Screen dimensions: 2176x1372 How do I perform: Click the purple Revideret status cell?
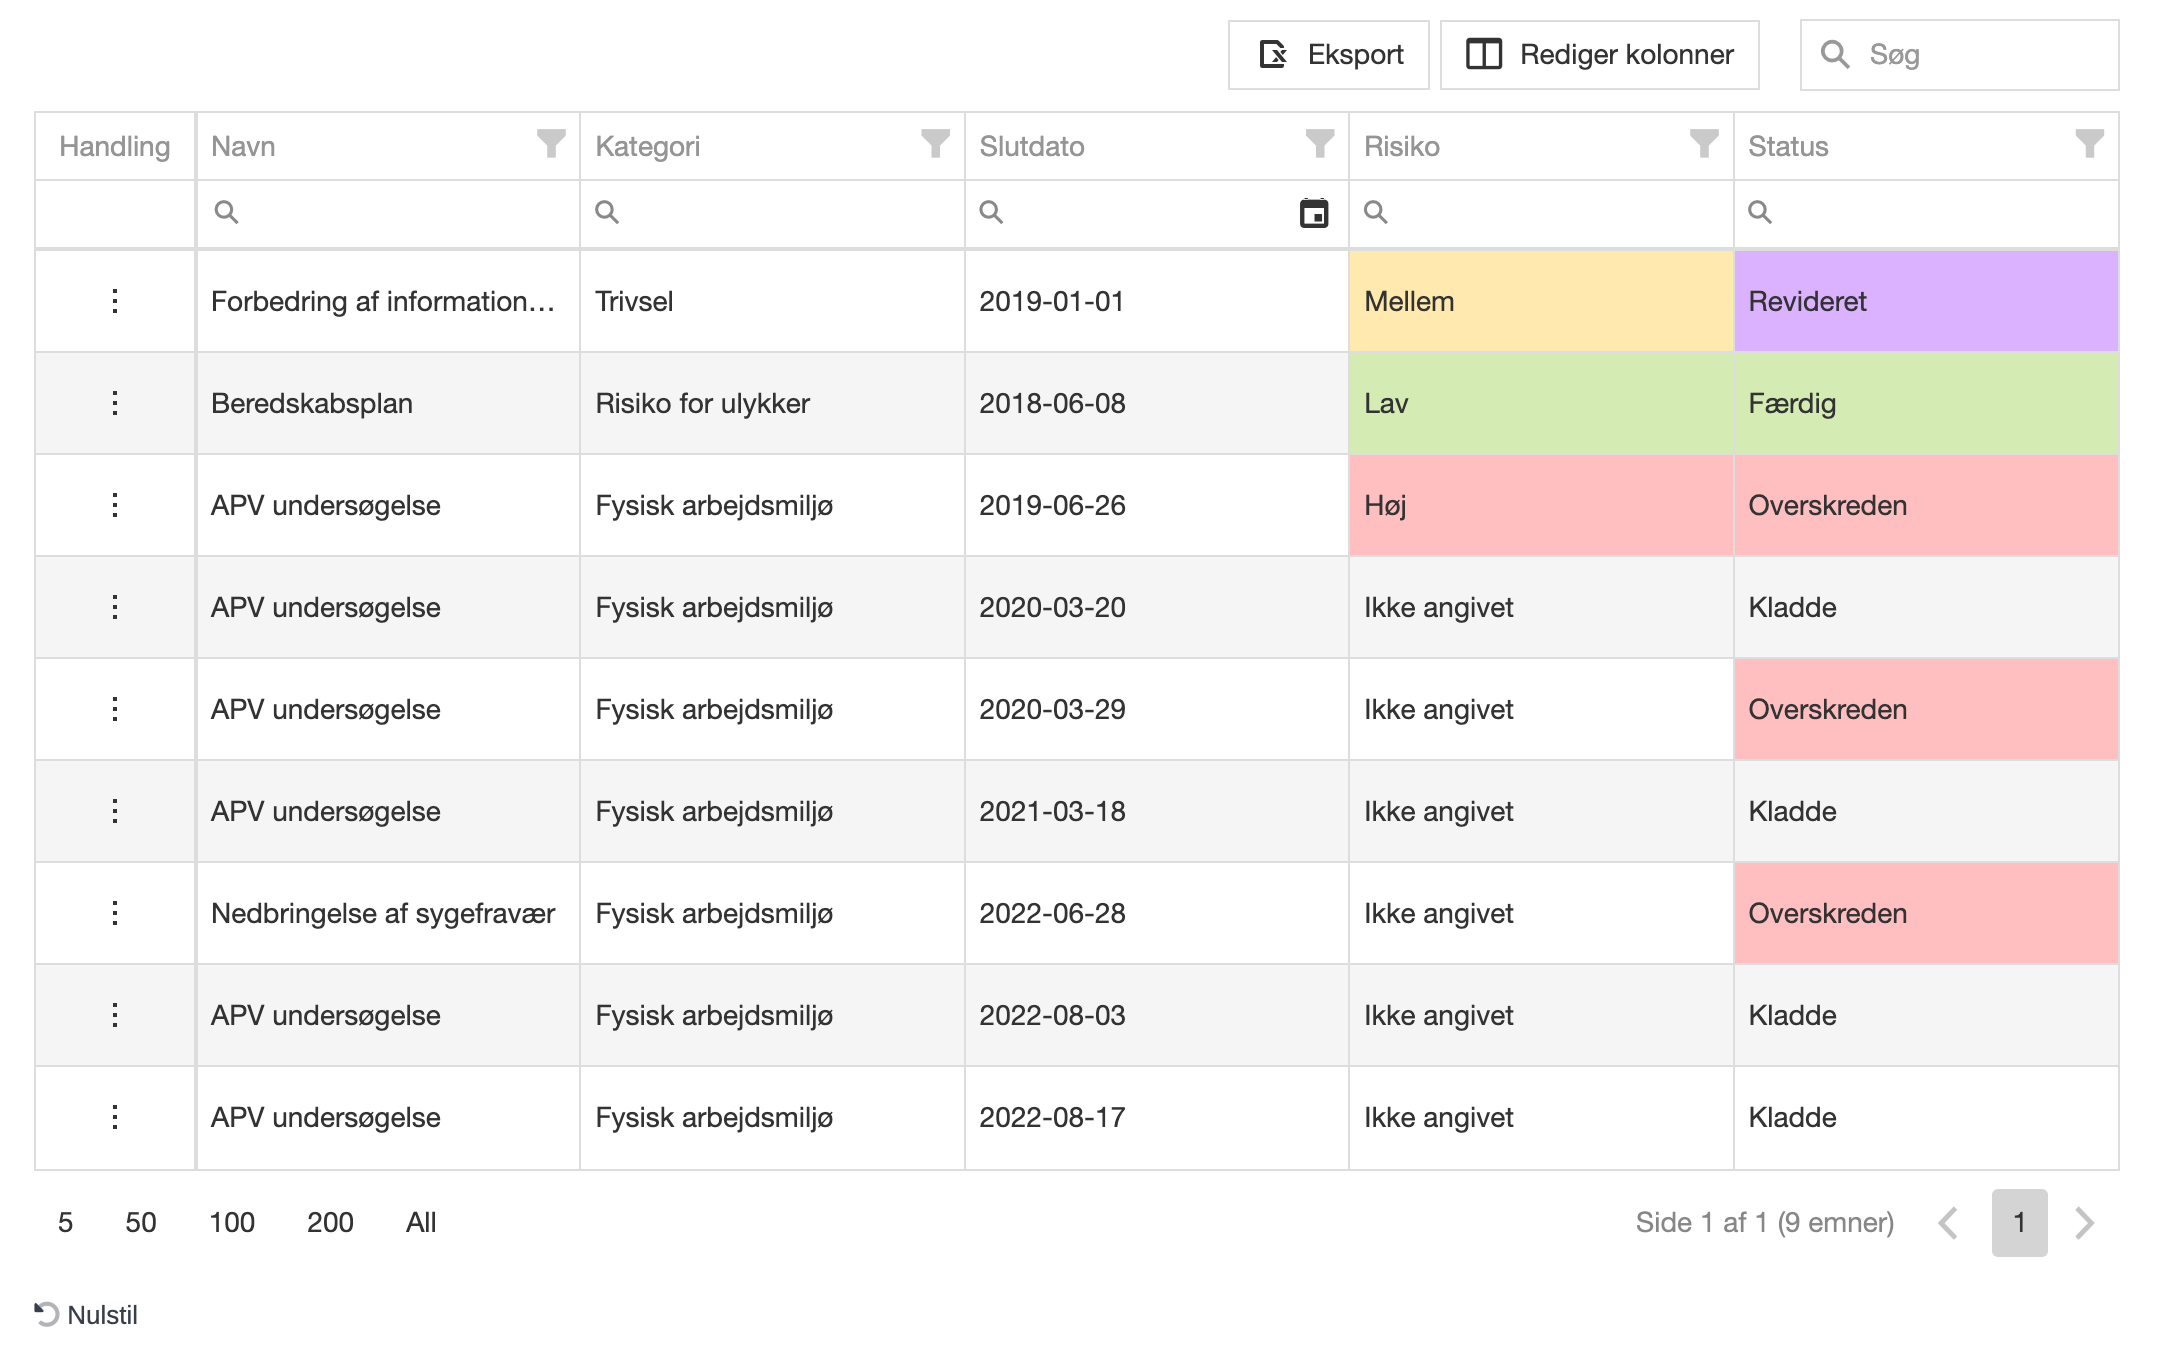(1925, 301)
